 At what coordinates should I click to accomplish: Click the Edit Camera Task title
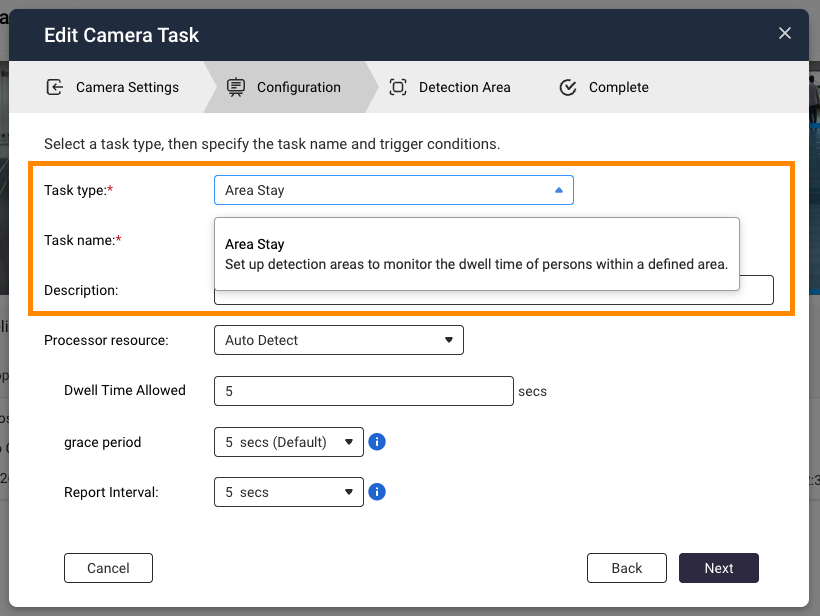click(x=121, y=35)
